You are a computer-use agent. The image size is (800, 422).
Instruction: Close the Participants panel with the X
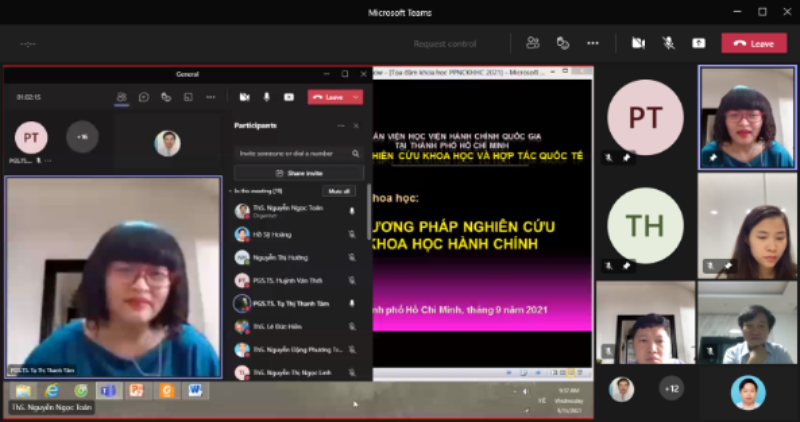[x=355, y=126]
